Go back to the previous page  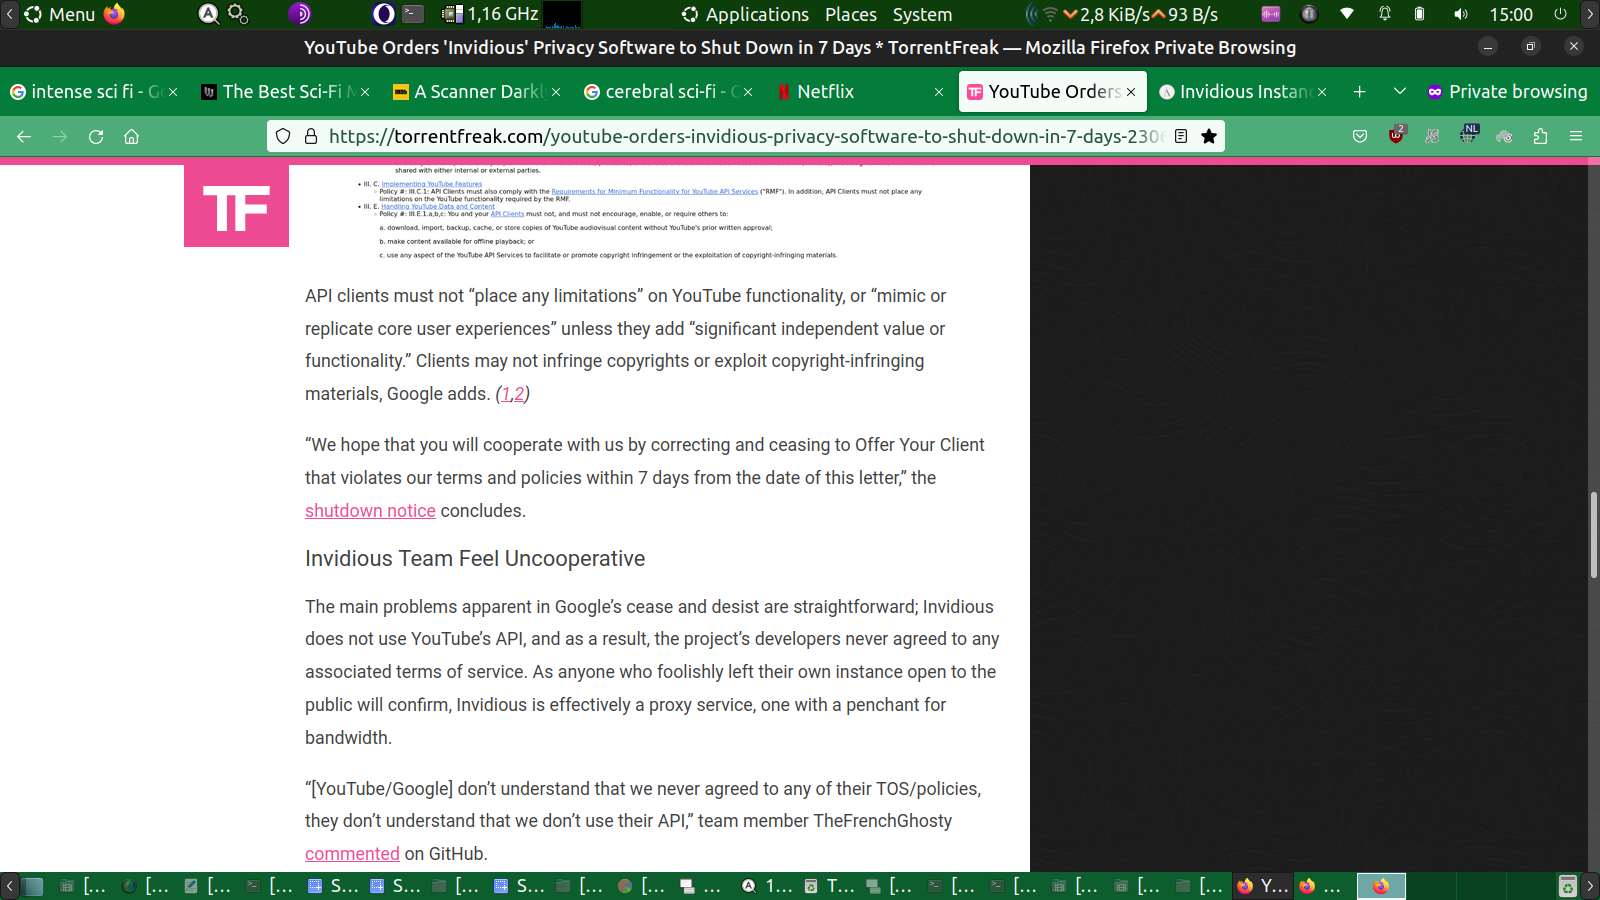point(24,136)
